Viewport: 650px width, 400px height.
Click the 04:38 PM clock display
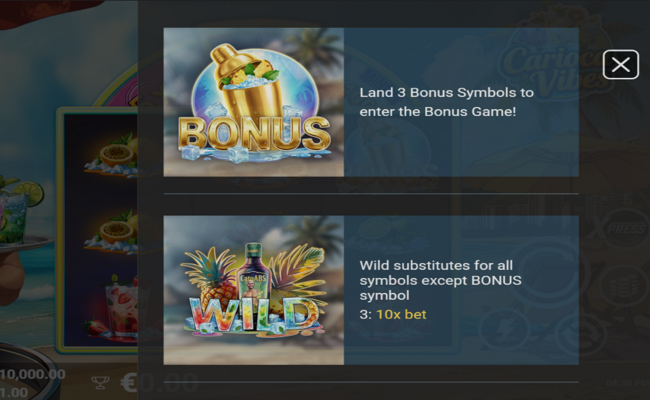click(627, 383)
